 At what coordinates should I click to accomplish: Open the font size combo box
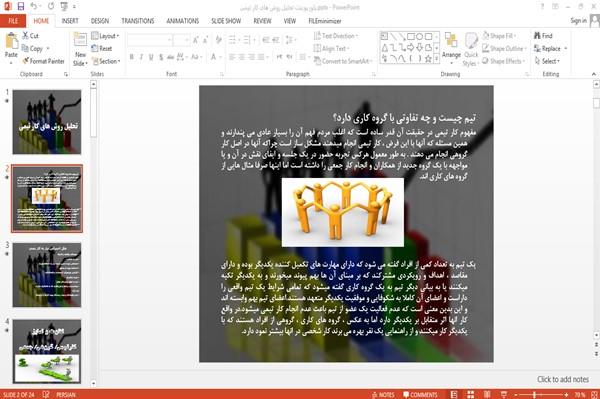click(x=181, y=39)
